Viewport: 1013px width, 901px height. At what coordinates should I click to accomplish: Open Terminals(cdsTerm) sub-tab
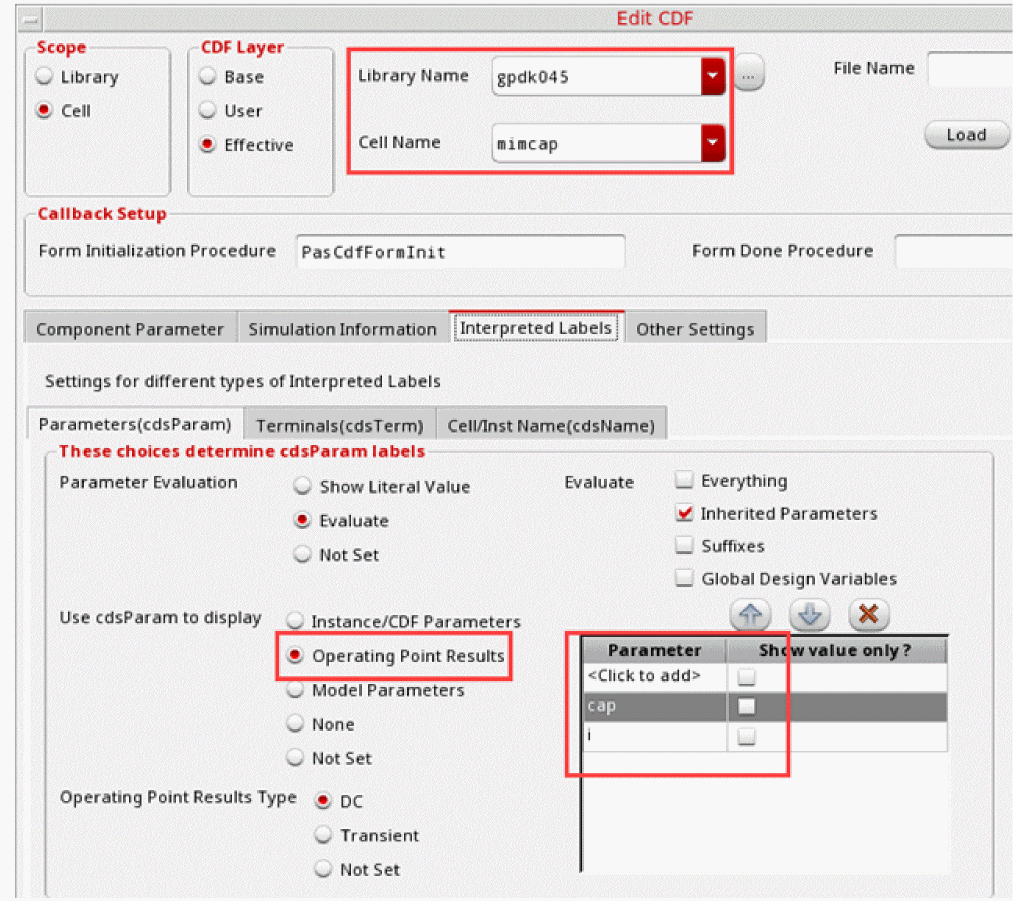pyautogui.click(x=340, y=426)
